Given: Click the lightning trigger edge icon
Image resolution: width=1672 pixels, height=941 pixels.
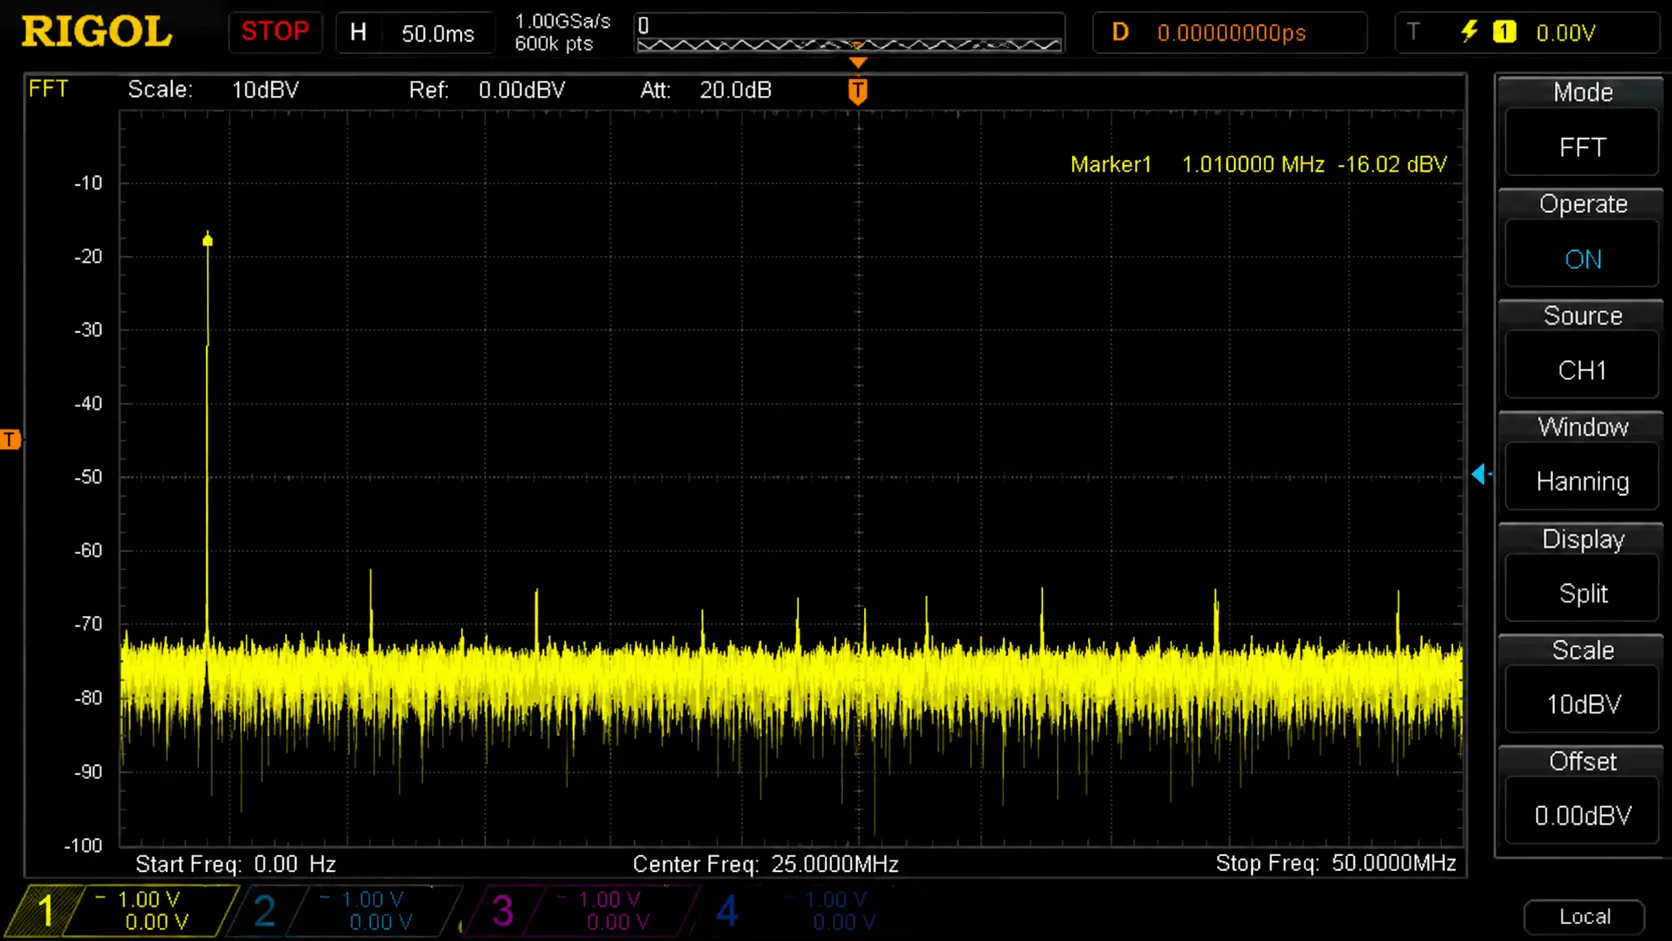Looking at the screenshot, I should click(1469, 32).
